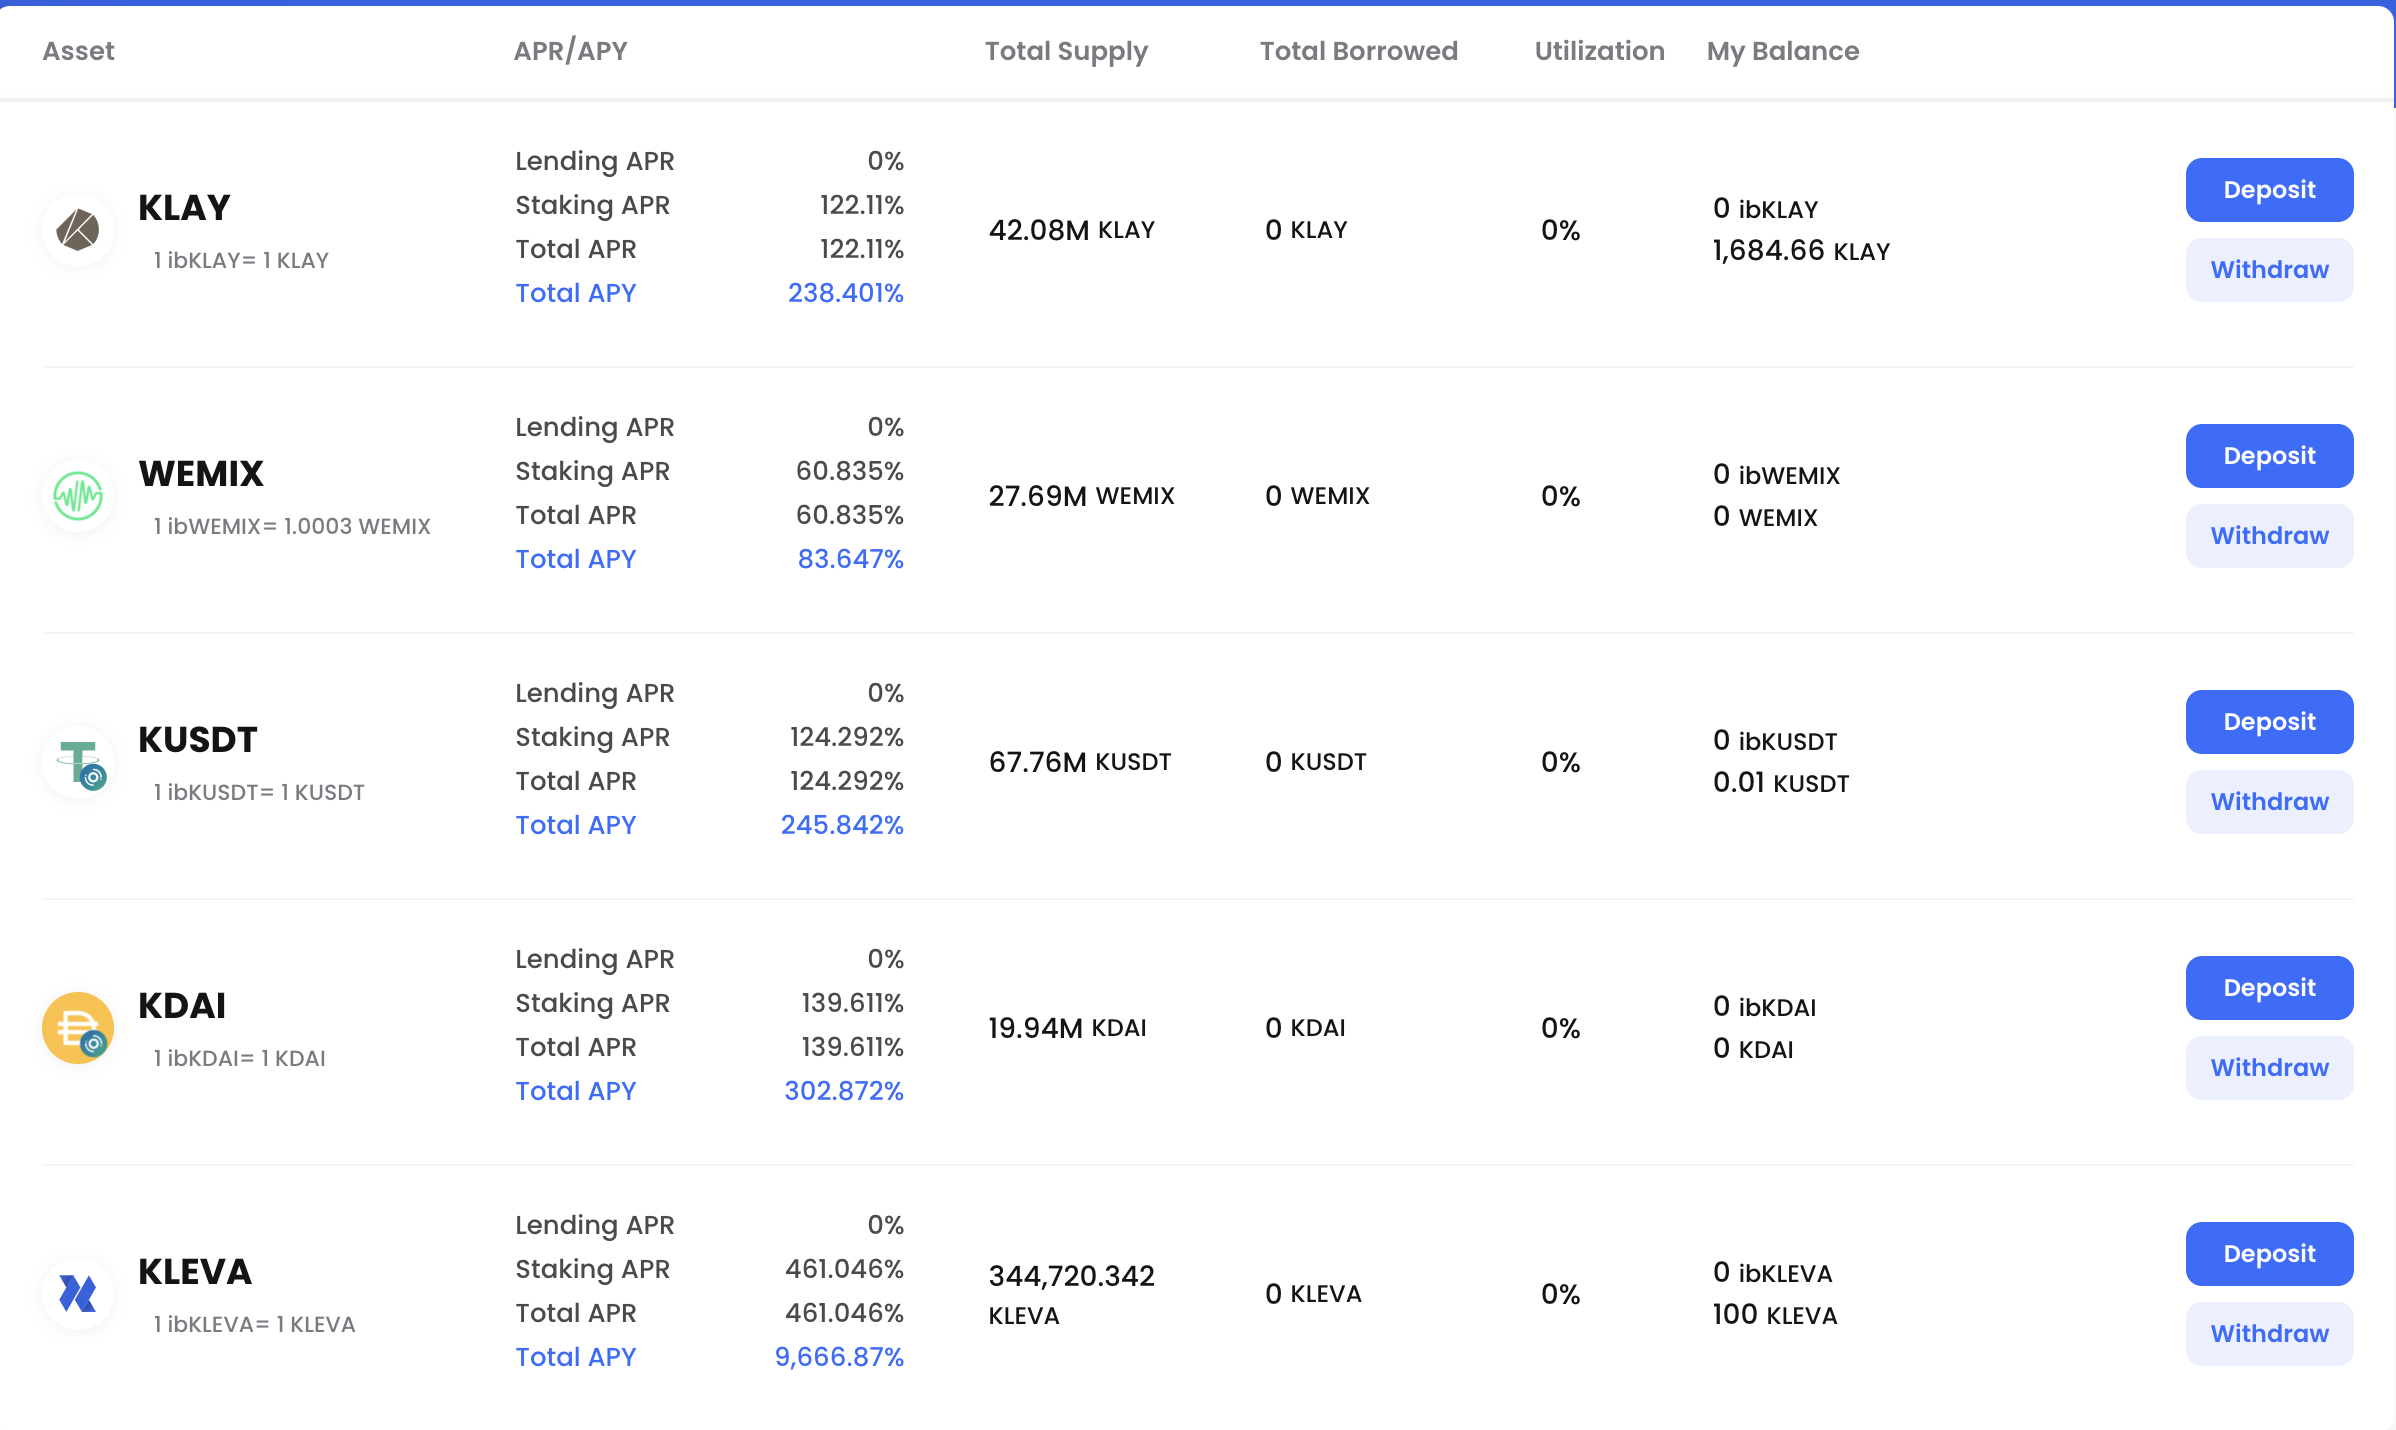Click KLEVA Total APY value 9,666.87%
This screenshot has width=2396, height=1430.
839,1357
